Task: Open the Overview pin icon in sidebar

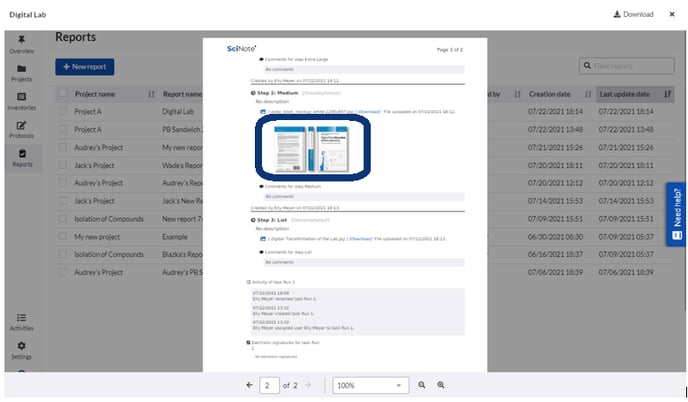Action: 22,40
